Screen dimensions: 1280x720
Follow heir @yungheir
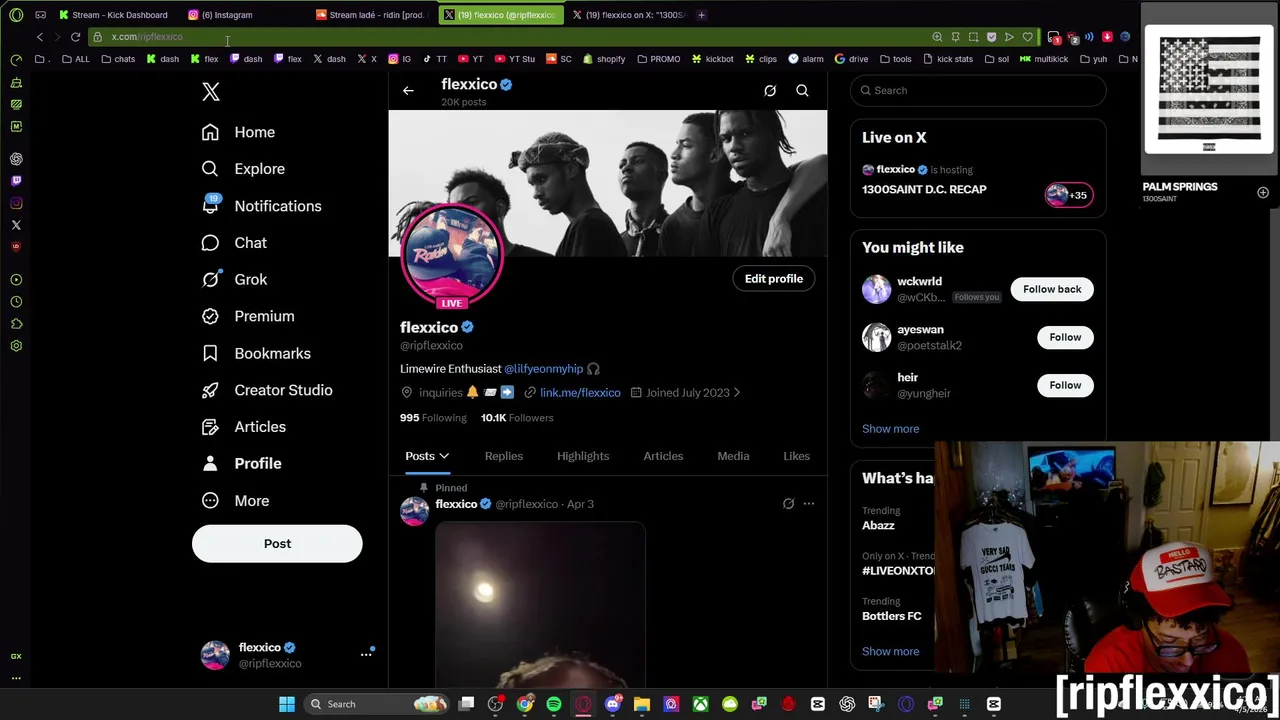pyautogui.click(x=1065, y=385)
